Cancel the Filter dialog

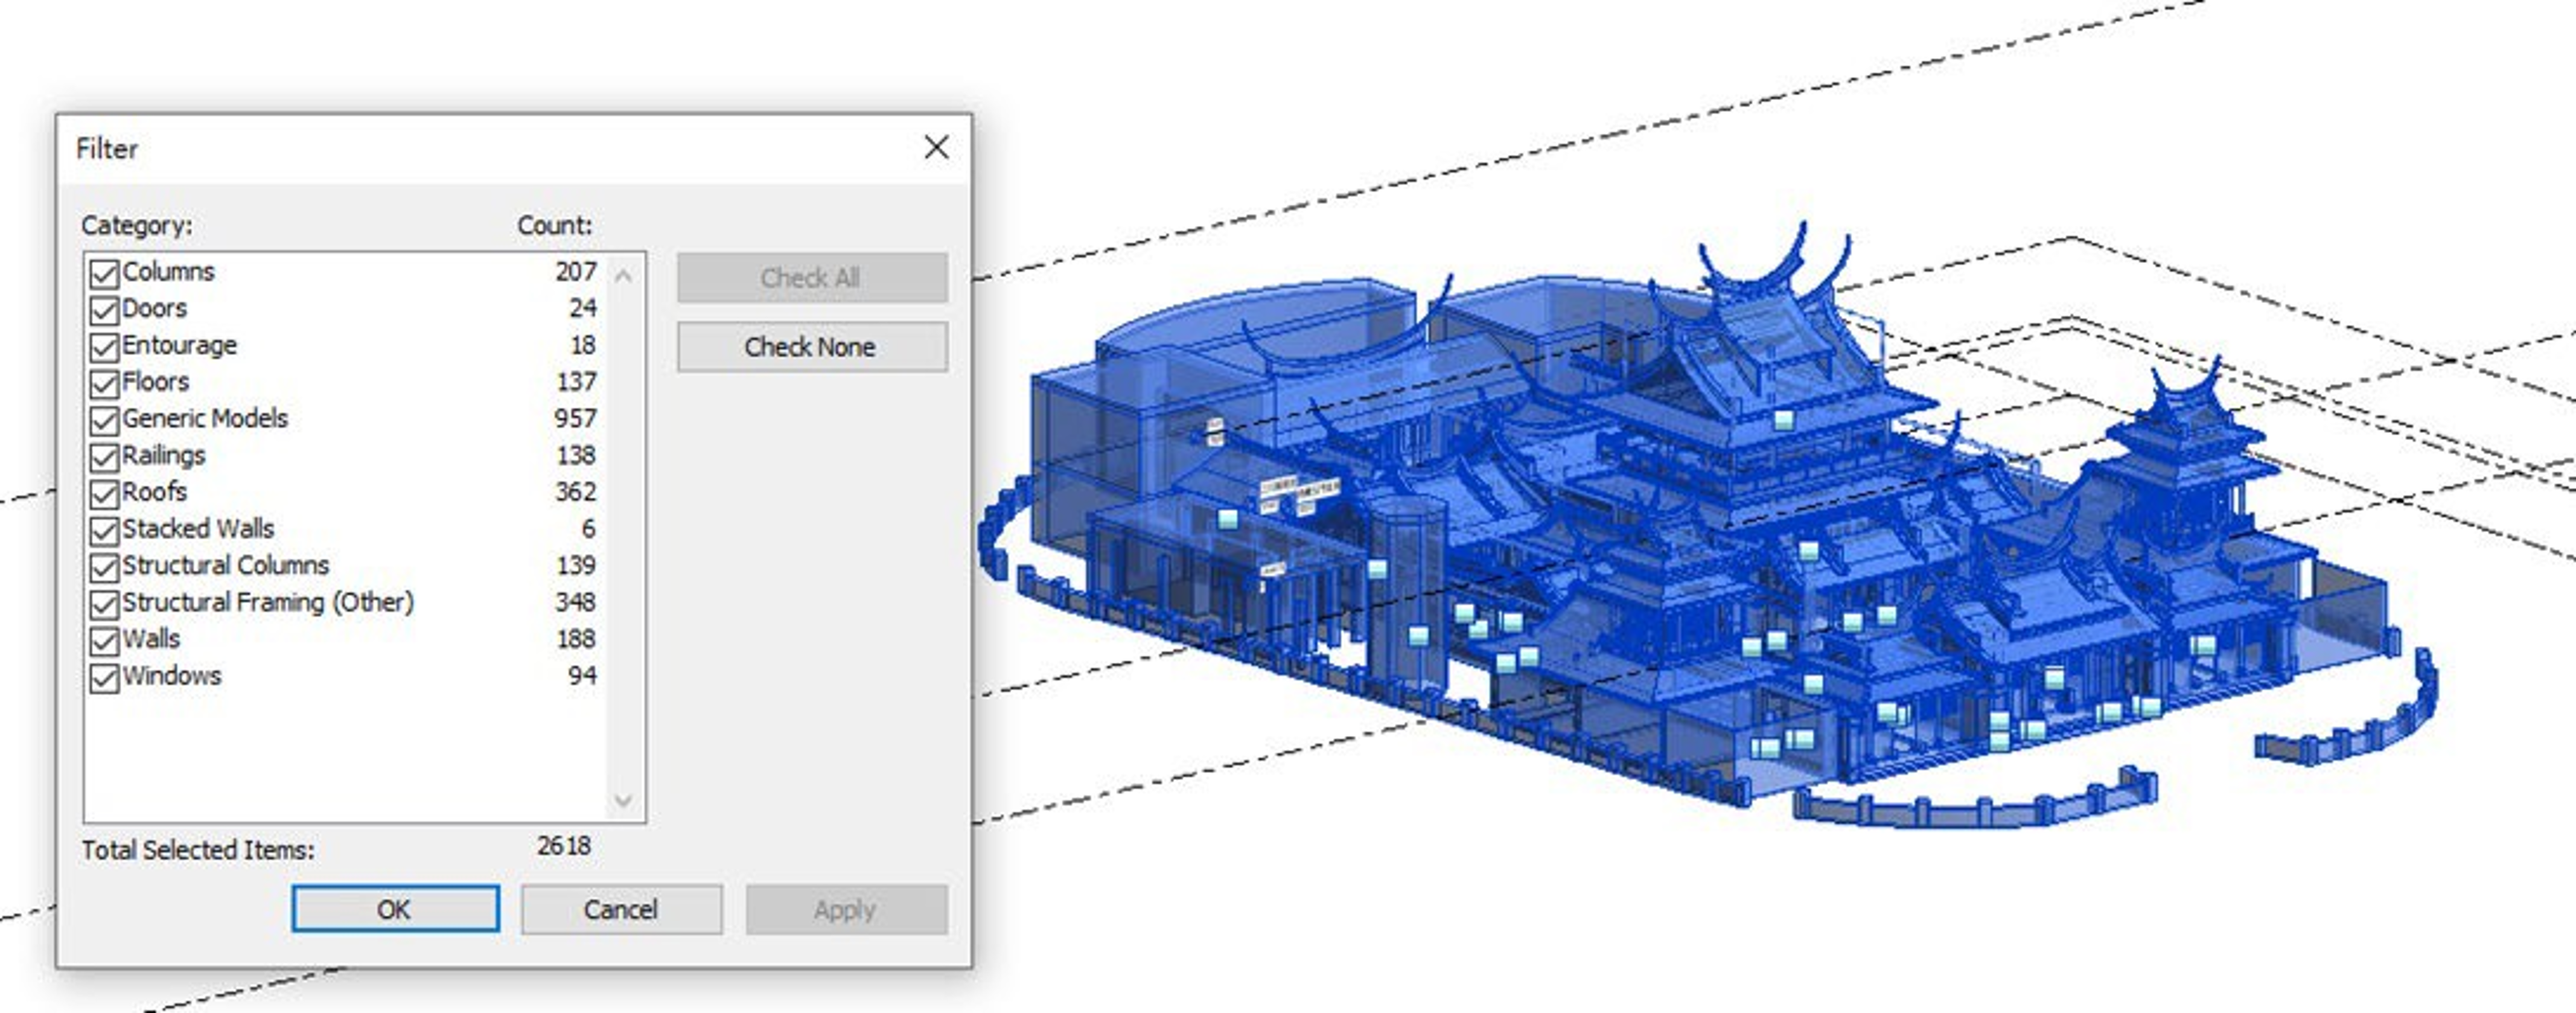pos(621,909)
